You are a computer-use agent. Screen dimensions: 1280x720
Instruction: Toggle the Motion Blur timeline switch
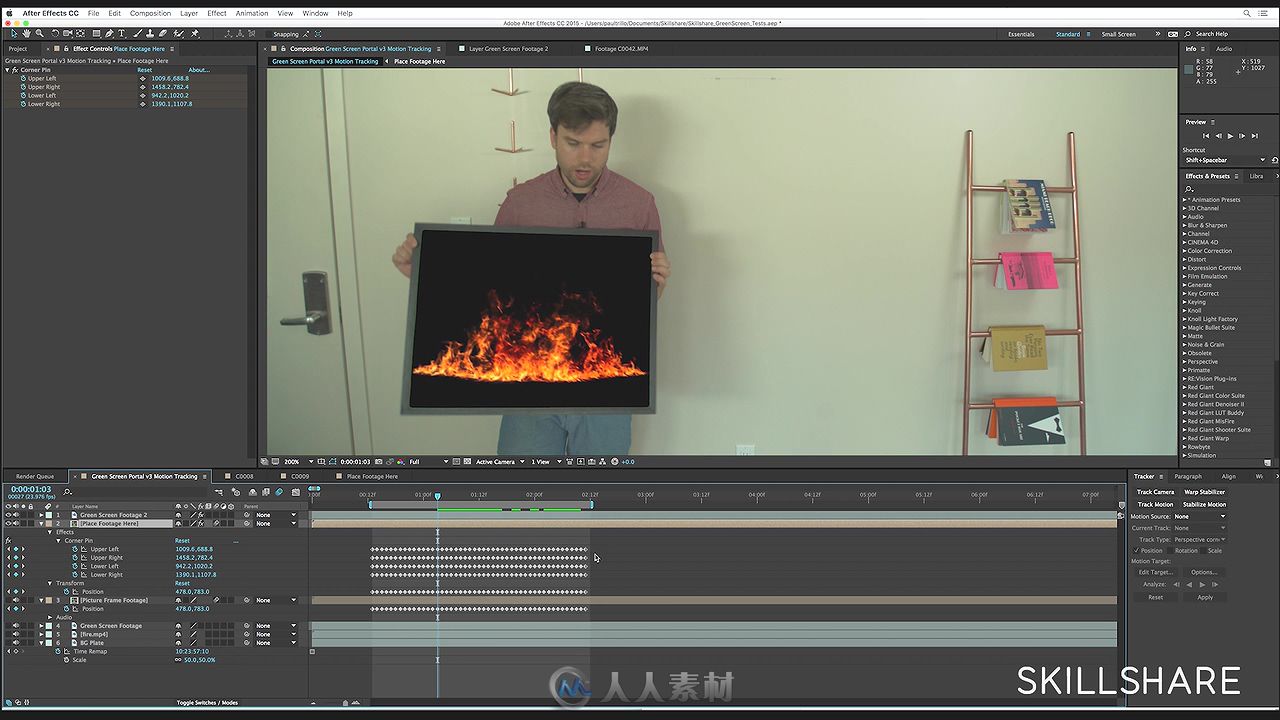coord(279,492)
